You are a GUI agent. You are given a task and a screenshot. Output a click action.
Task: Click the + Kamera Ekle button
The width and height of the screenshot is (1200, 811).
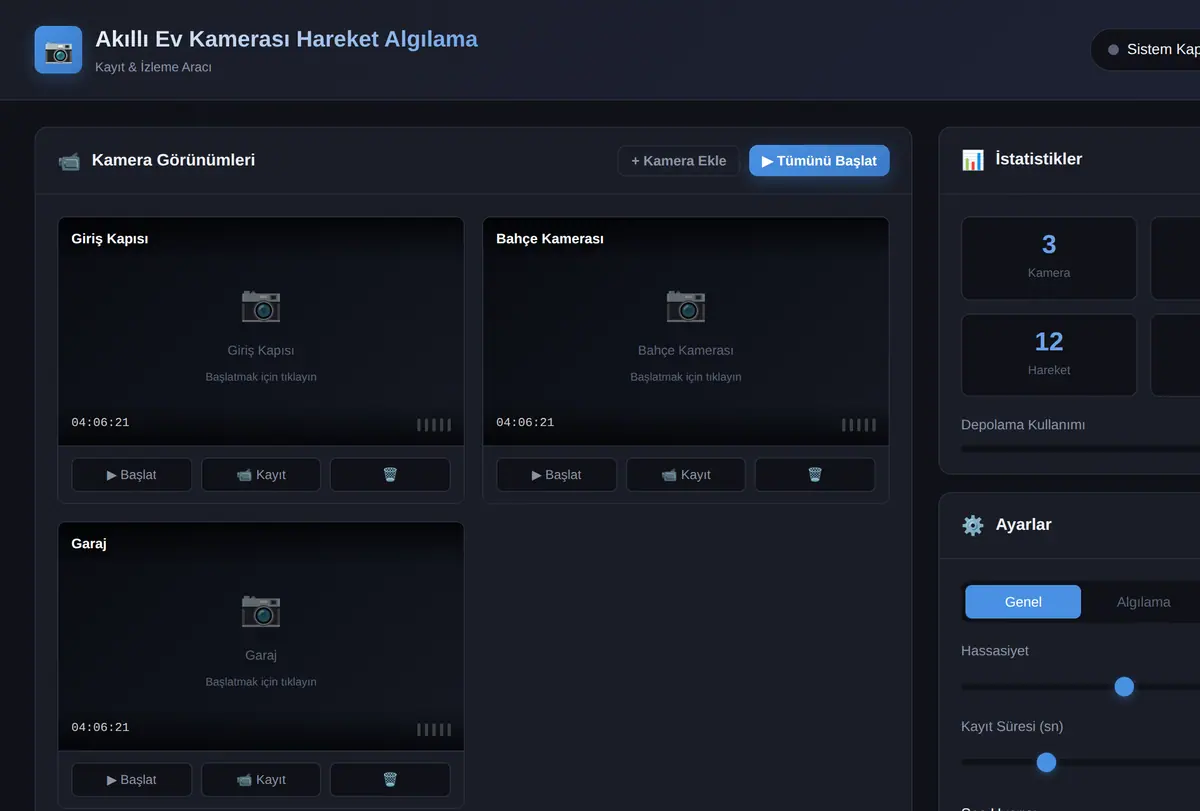[x=679, y=160]
